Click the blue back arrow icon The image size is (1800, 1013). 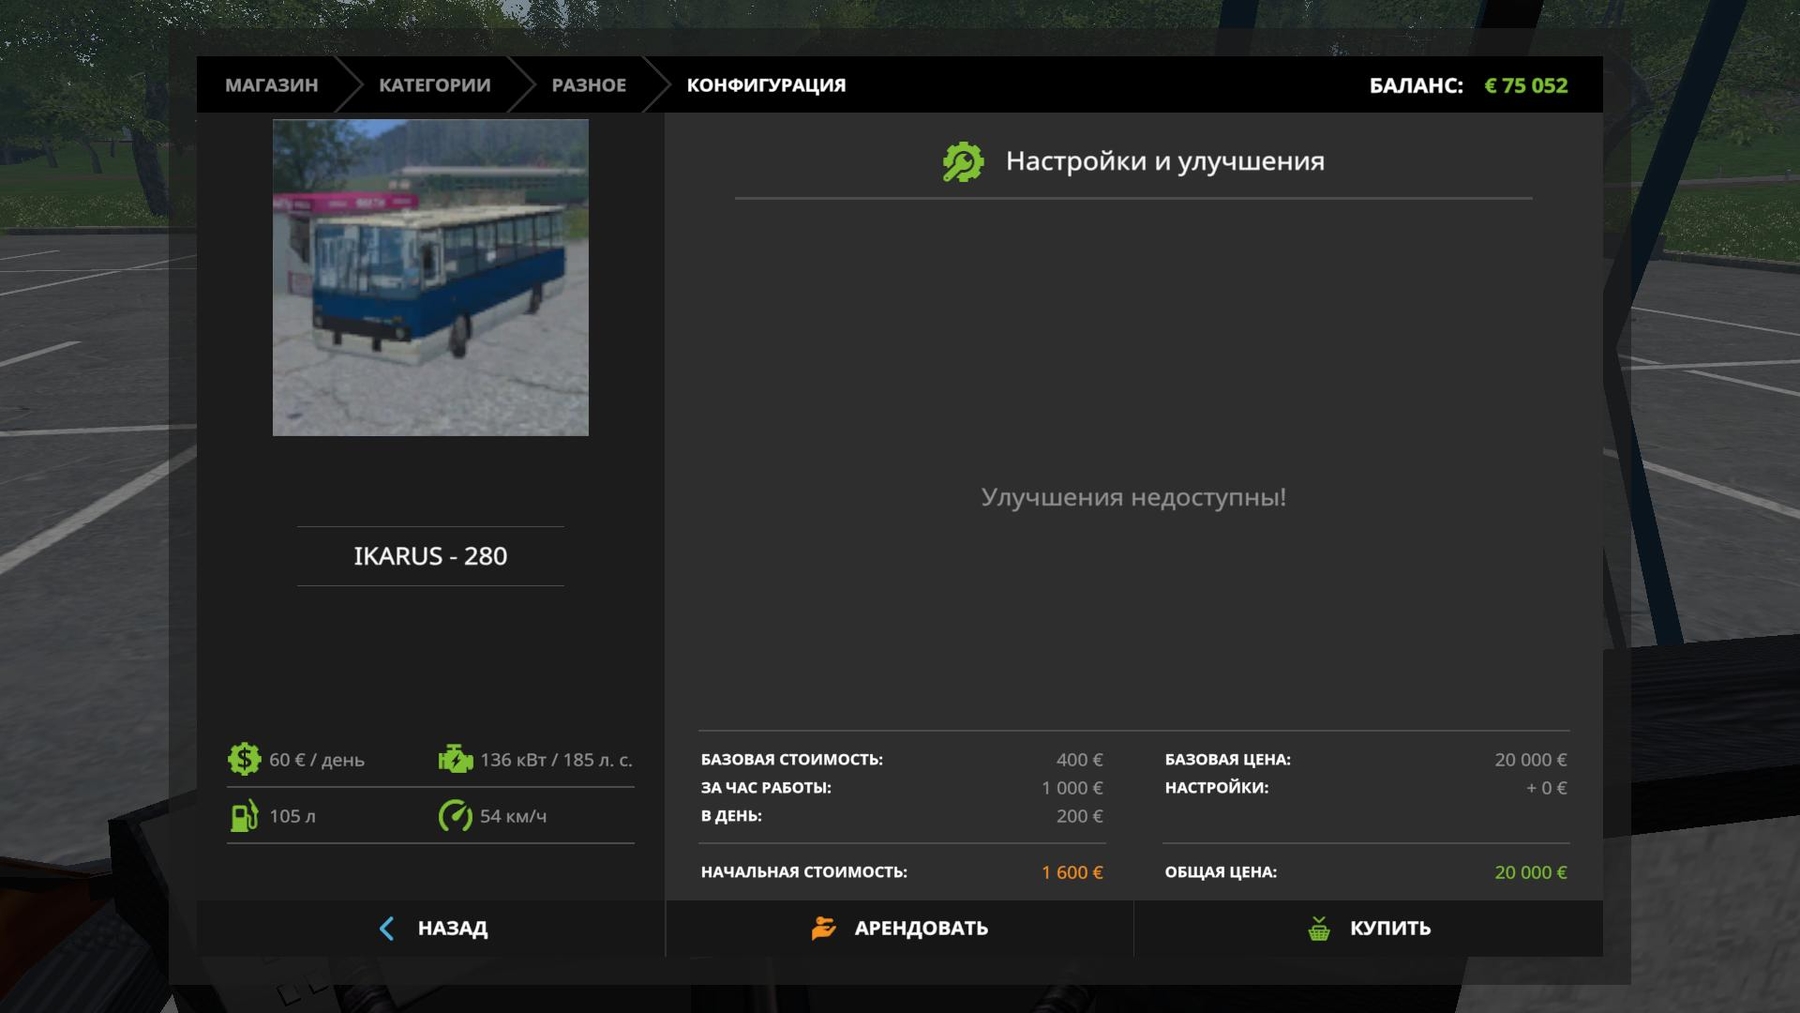coord(387,928)
